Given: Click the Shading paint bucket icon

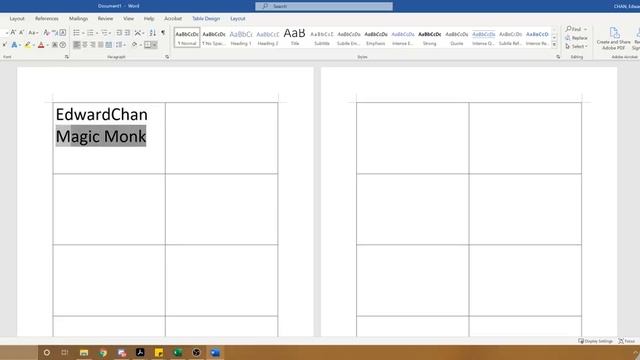Looking at the screenshot, I should (134, 45).
